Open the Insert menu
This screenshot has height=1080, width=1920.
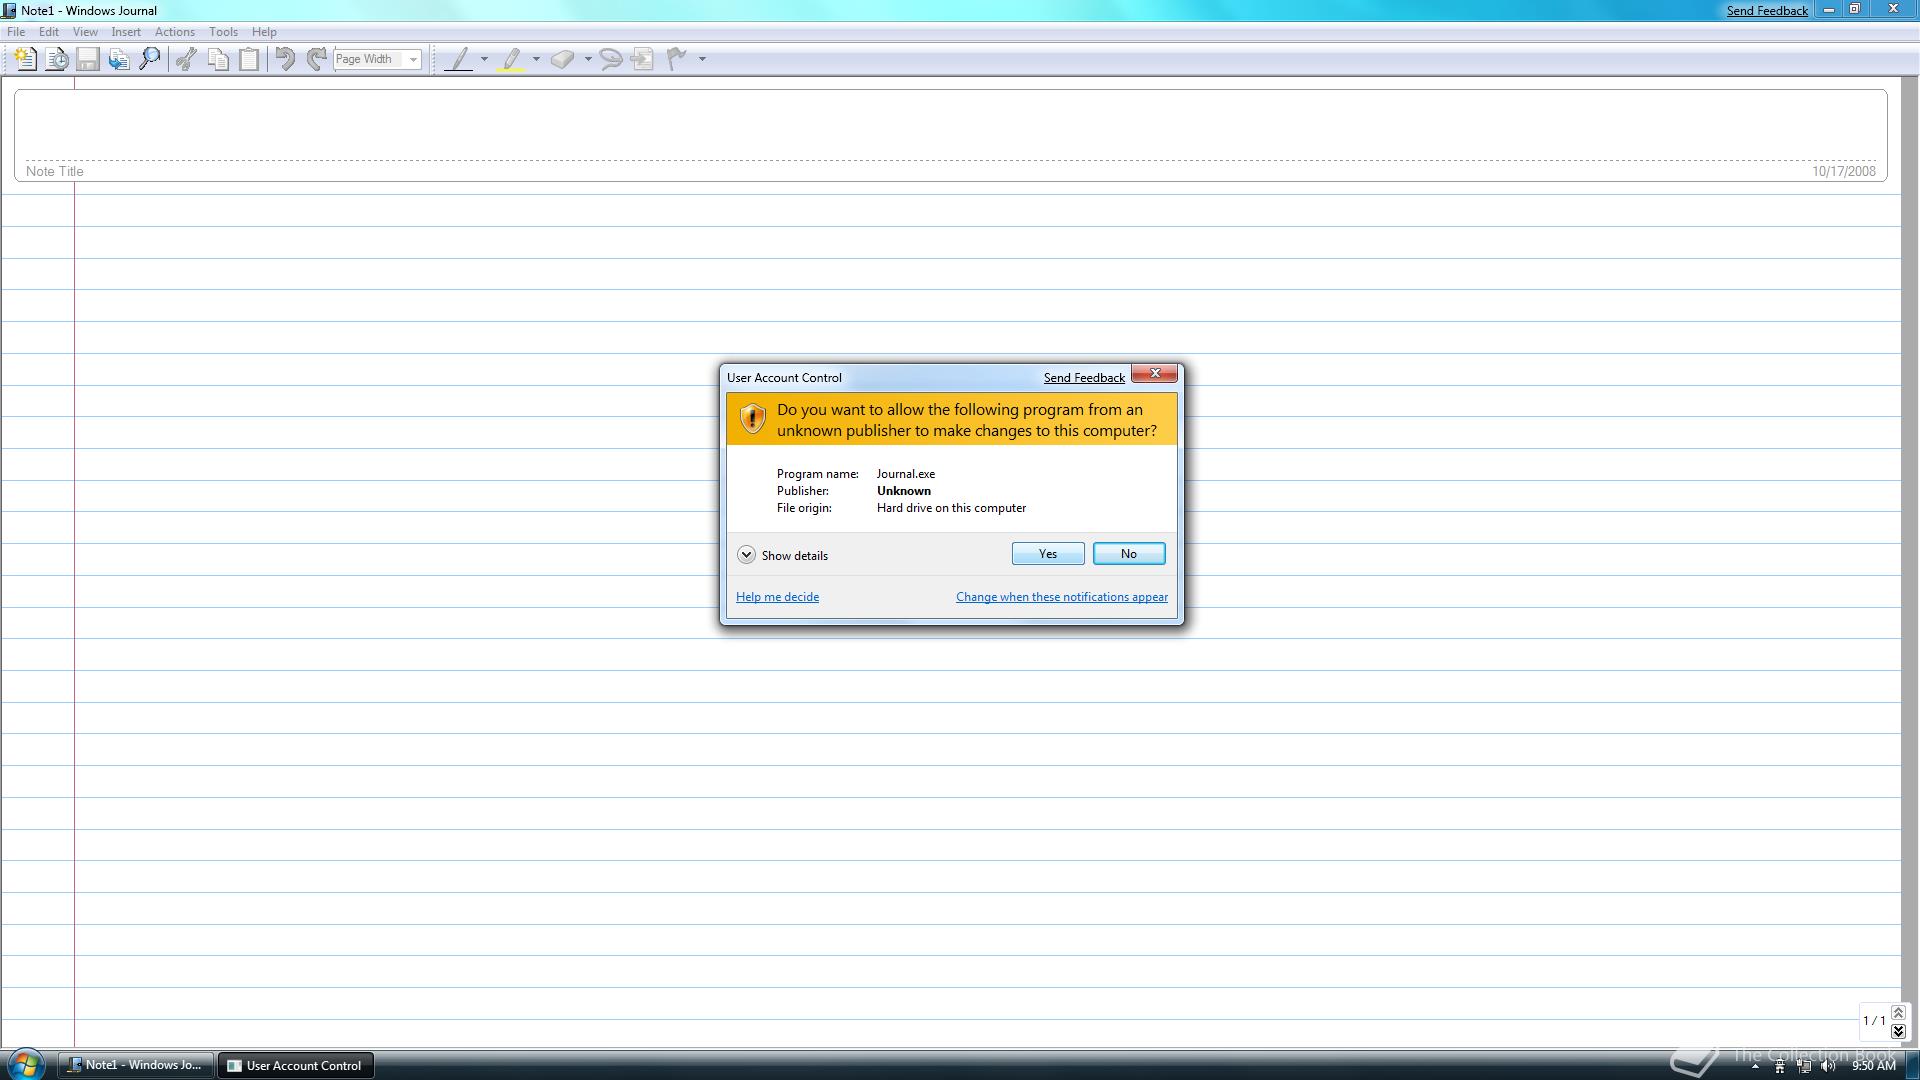[126, 32]
